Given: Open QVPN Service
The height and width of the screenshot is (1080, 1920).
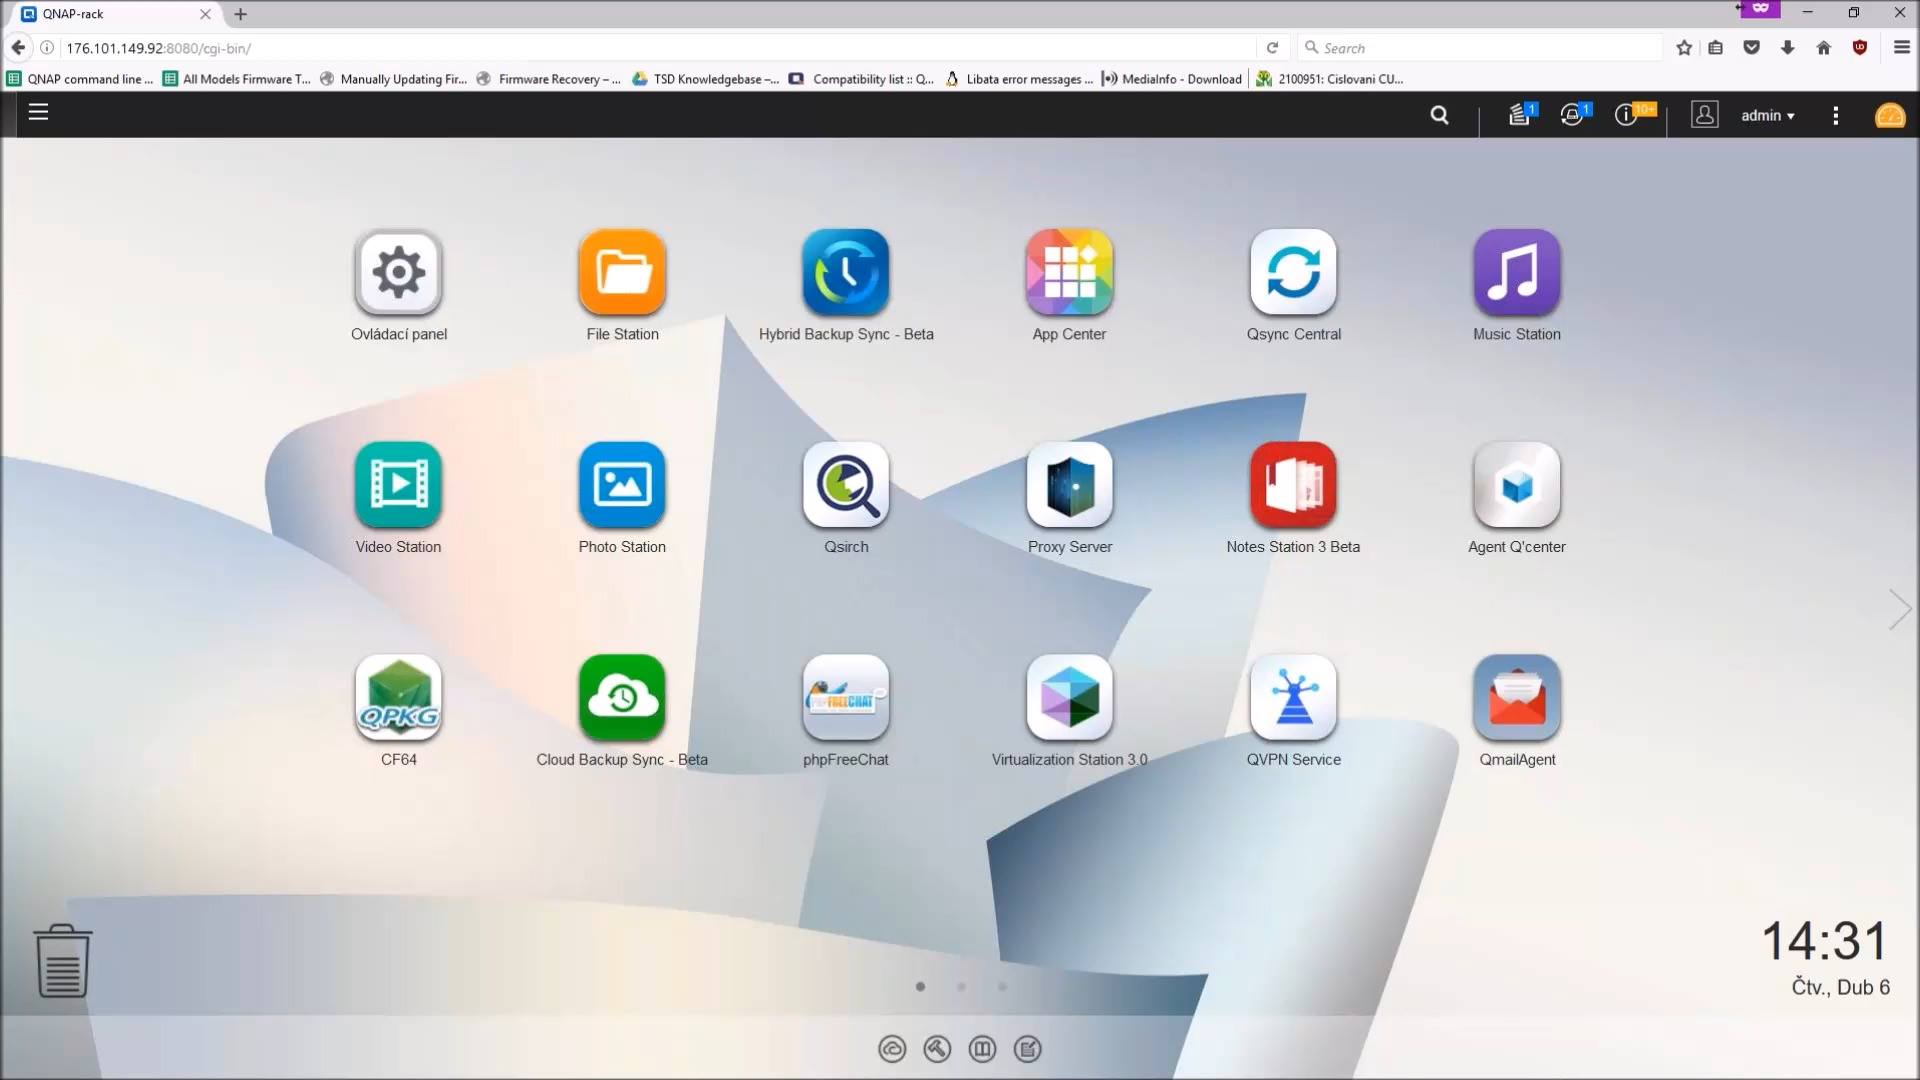Looking at the screenshot, I should [x=1293, y=698].
